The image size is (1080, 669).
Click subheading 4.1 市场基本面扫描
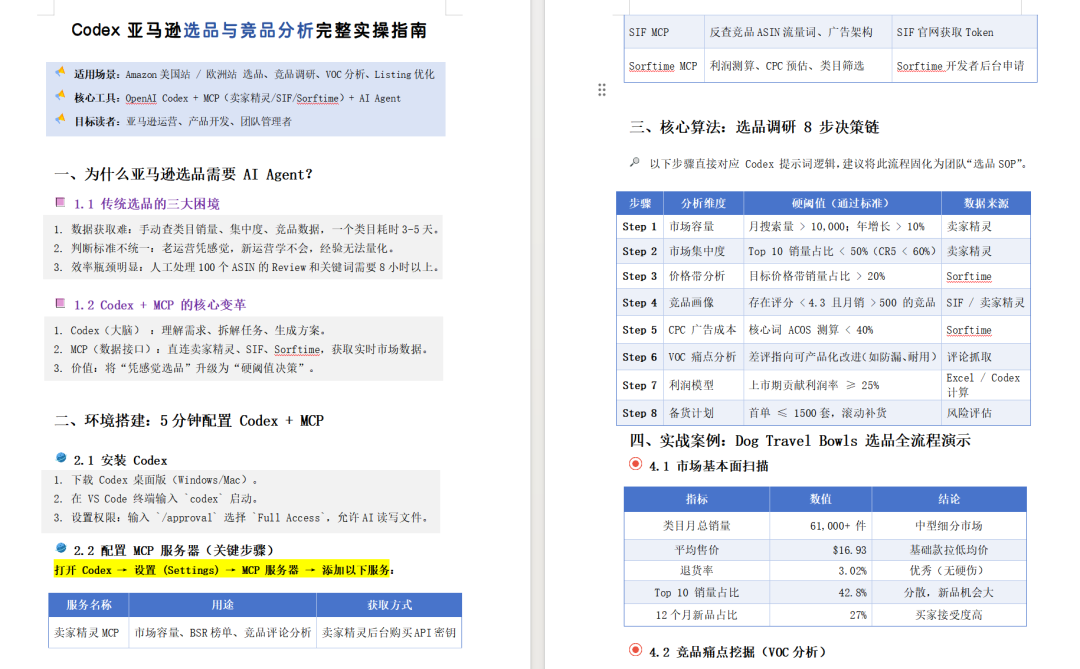pos(709,466)
